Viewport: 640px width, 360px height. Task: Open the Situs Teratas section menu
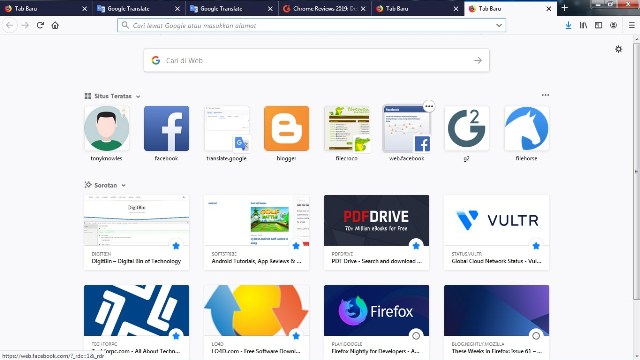click(545, 95)
